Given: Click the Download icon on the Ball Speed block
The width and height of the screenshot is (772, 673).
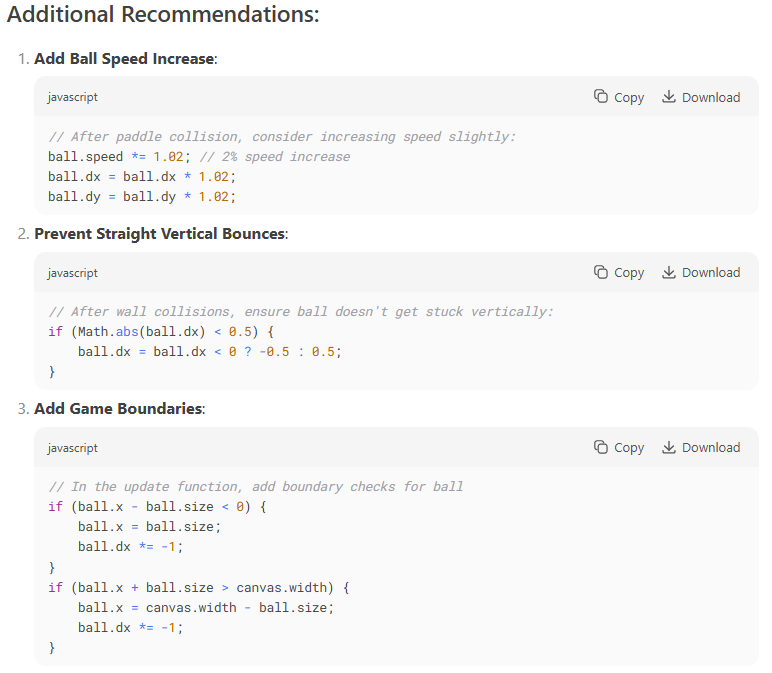Looking at the screenshot, I should [668, 97].
